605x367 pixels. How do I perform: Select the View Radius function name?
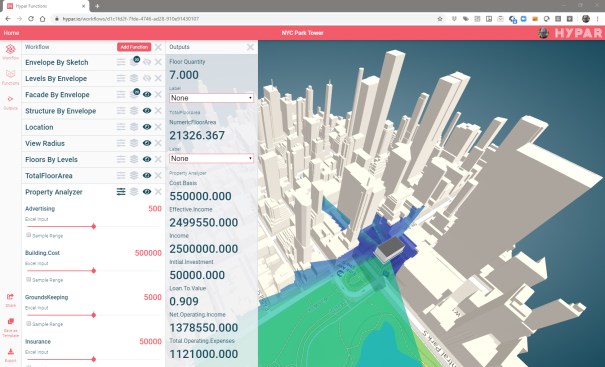point(45,144)
